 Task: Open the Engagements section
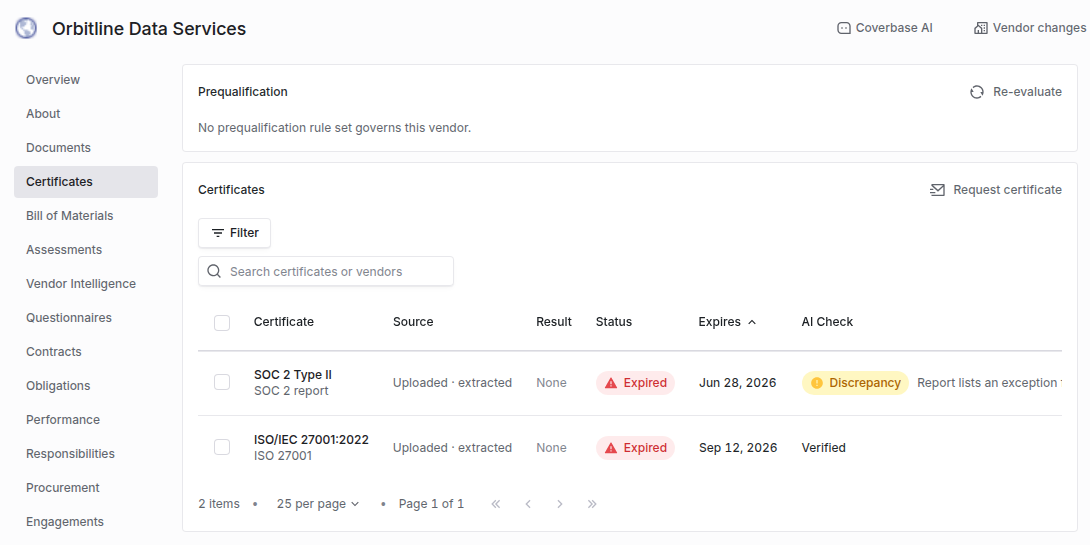tap(86, 523)
